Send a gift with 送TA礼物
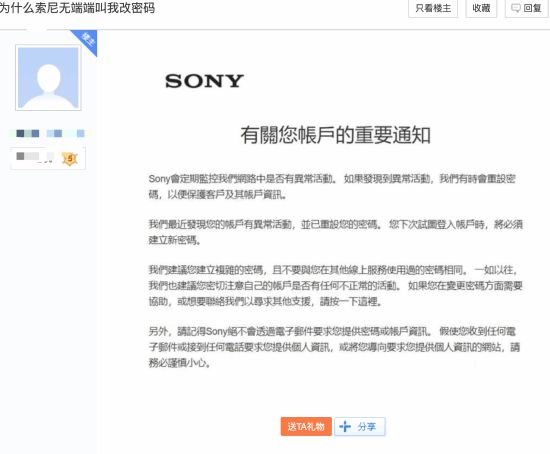550x454 pixels. [306, 427]
